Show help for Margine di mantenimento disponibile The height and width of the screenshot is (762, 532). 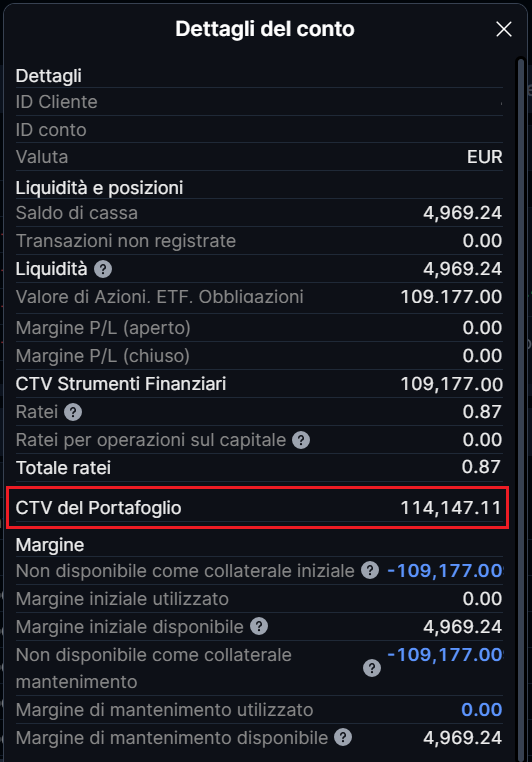pyautogui.click(x=343, y=738)
